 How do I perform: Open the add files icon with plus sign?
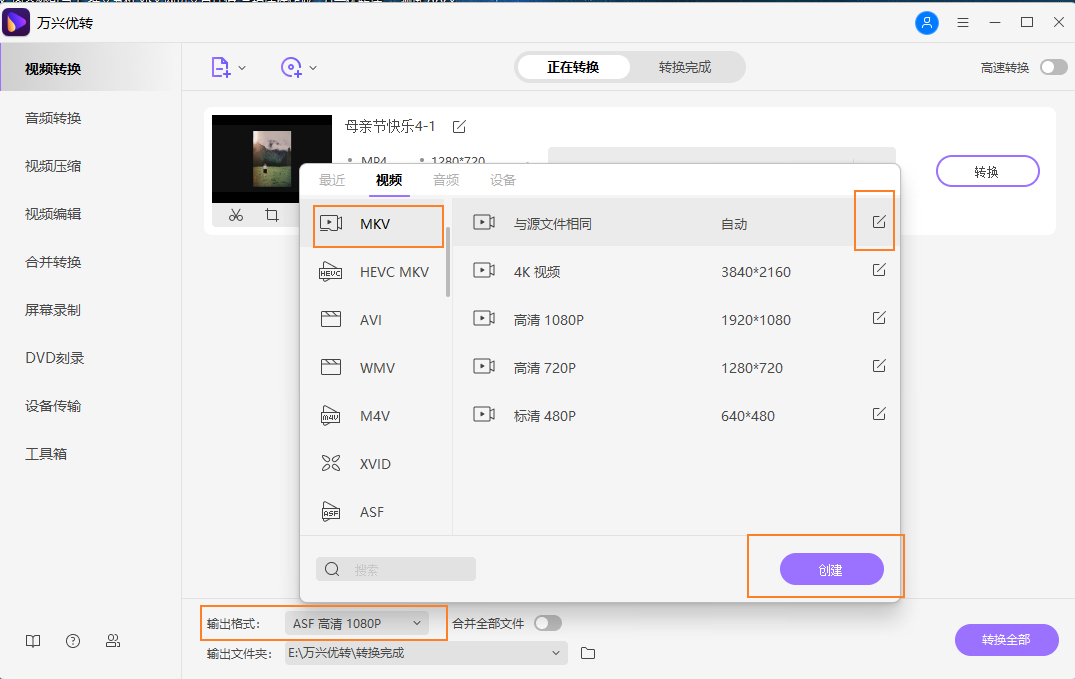click(x=222, y=67)
